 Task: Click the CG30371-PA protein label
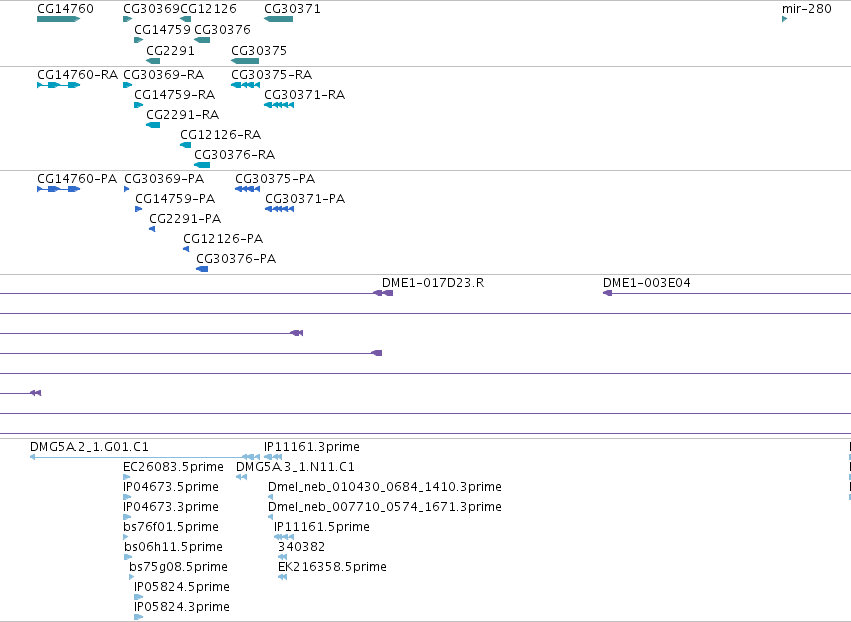[x=305, y=199]
